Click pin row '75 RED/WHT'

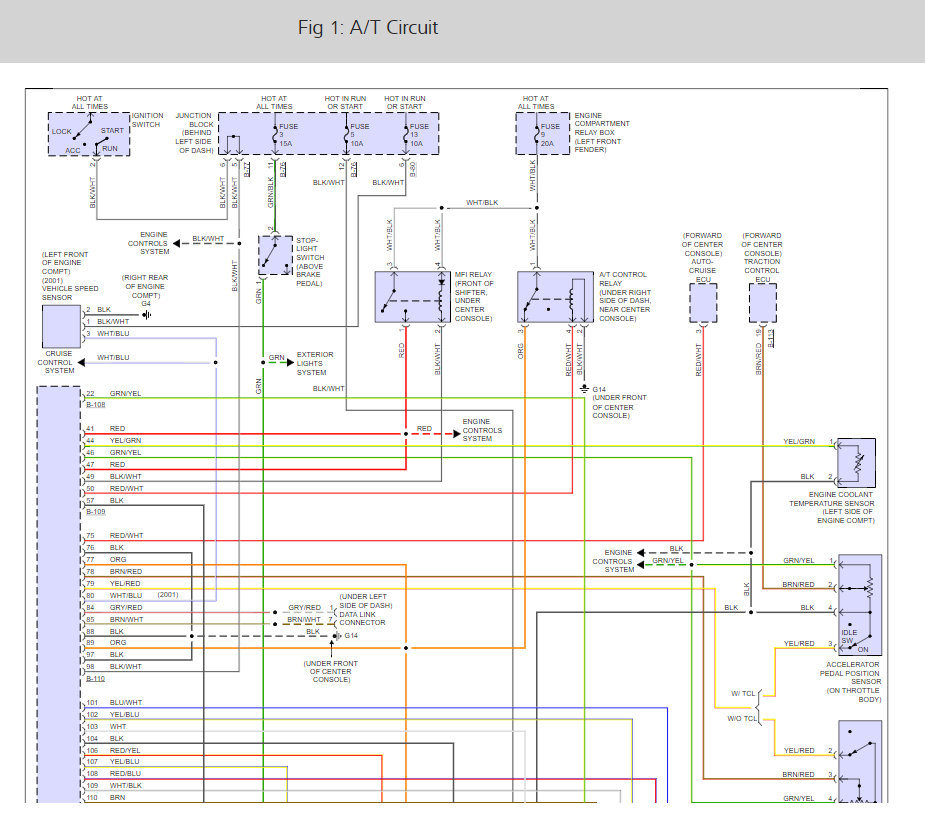114,536
